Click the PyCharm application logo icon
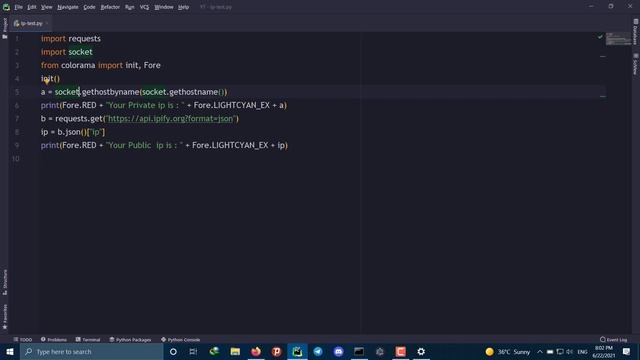This screenshot has width=640, height=360. (6, 7)
